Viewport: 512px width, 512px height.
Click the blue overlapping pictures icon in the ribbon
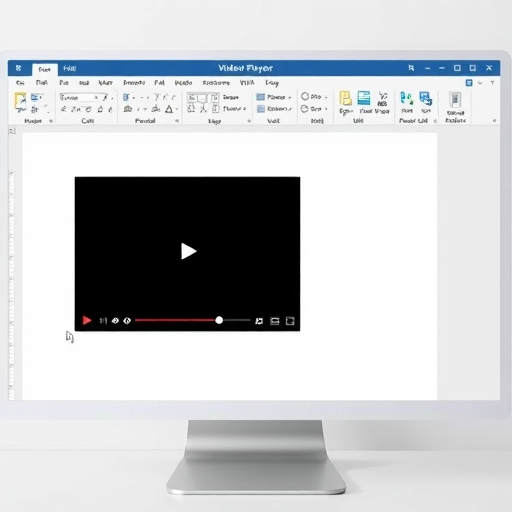(426, 99)
